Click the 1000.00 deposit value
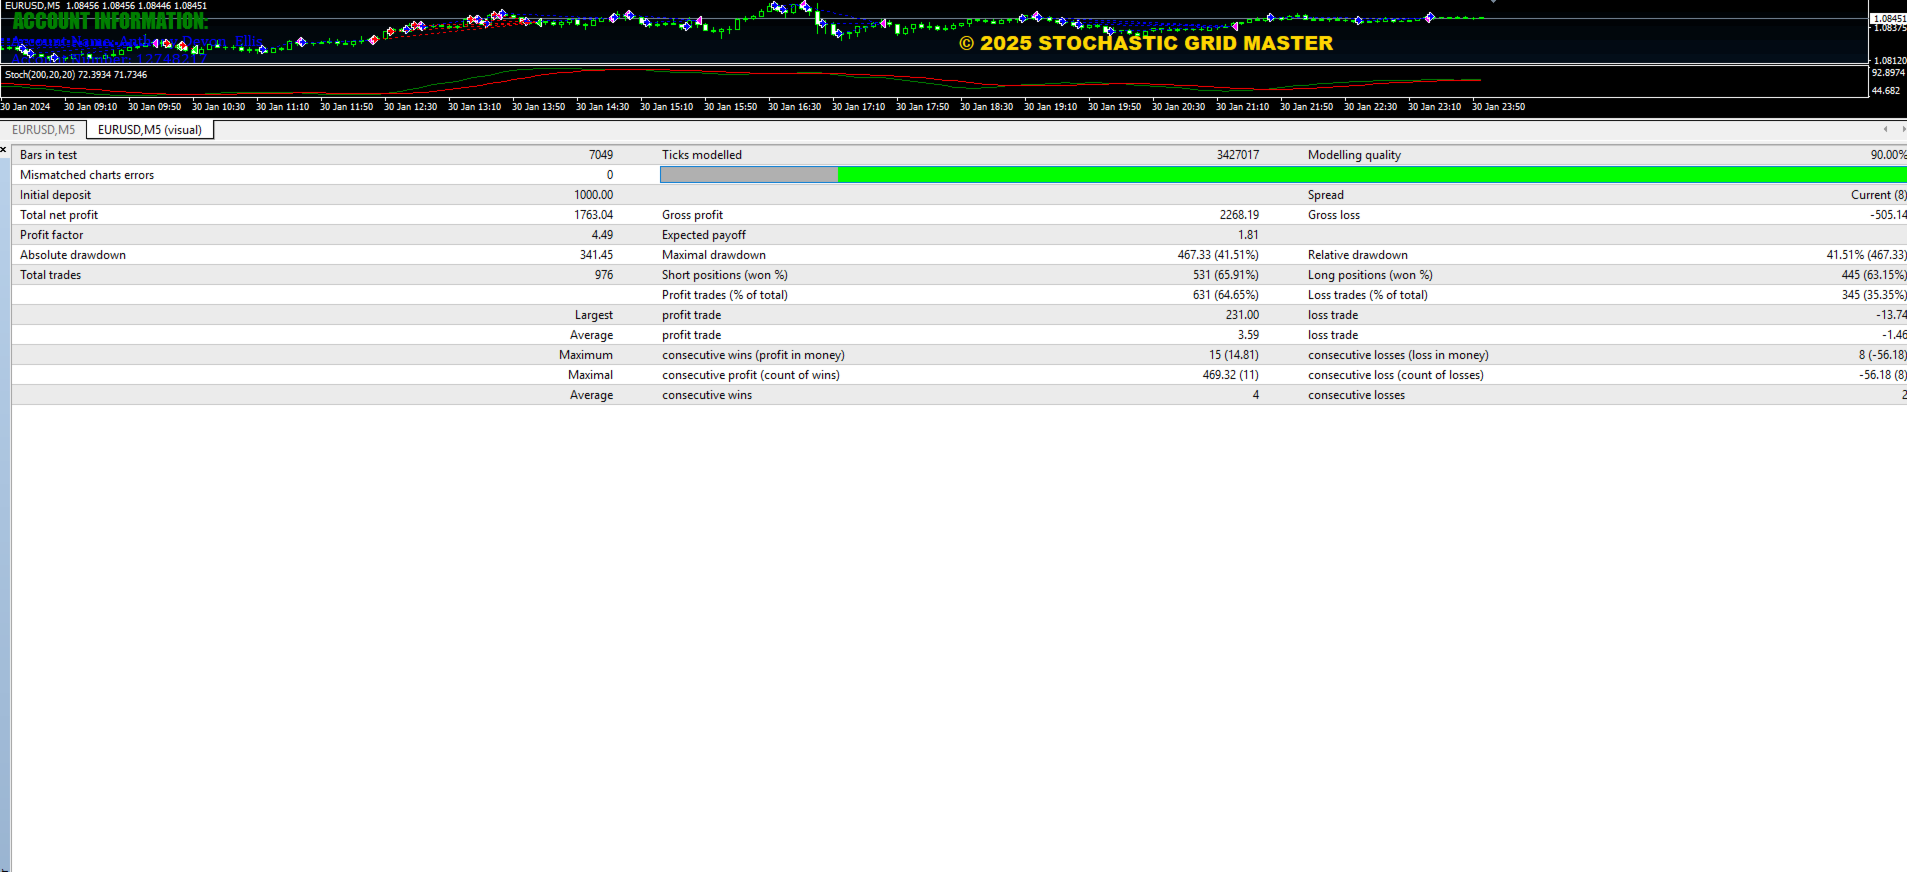The height and width of the screenshot is (872, 1907). 594,195
